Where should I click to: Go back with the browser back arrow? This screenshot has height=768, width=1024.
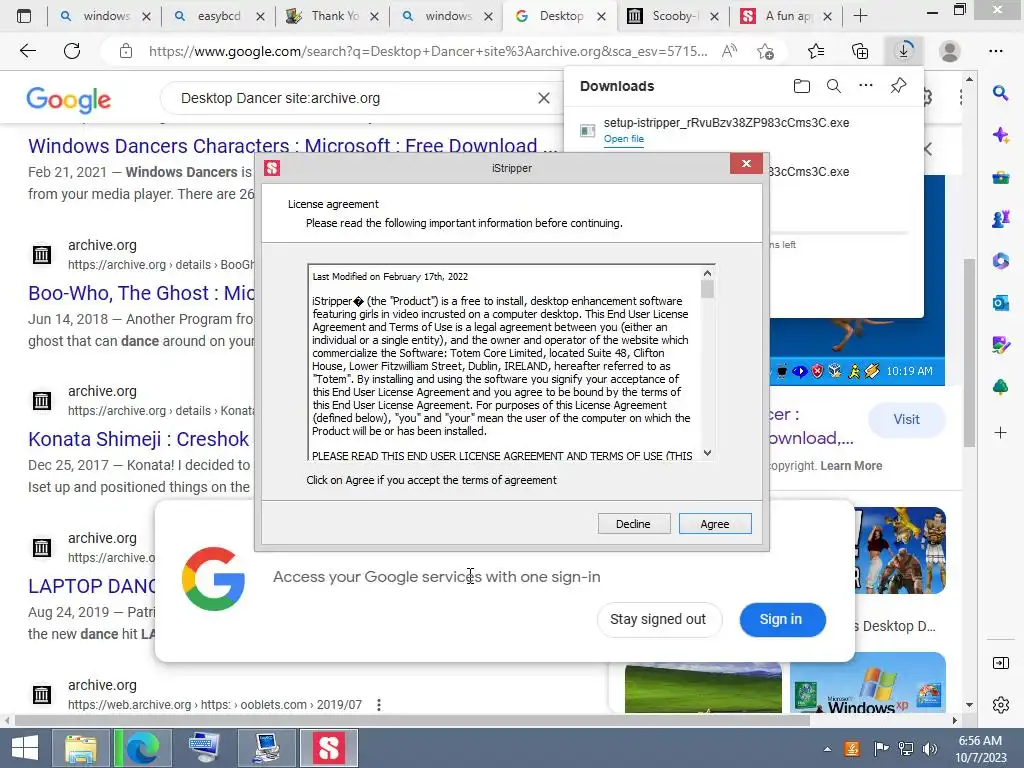[27, 51]
